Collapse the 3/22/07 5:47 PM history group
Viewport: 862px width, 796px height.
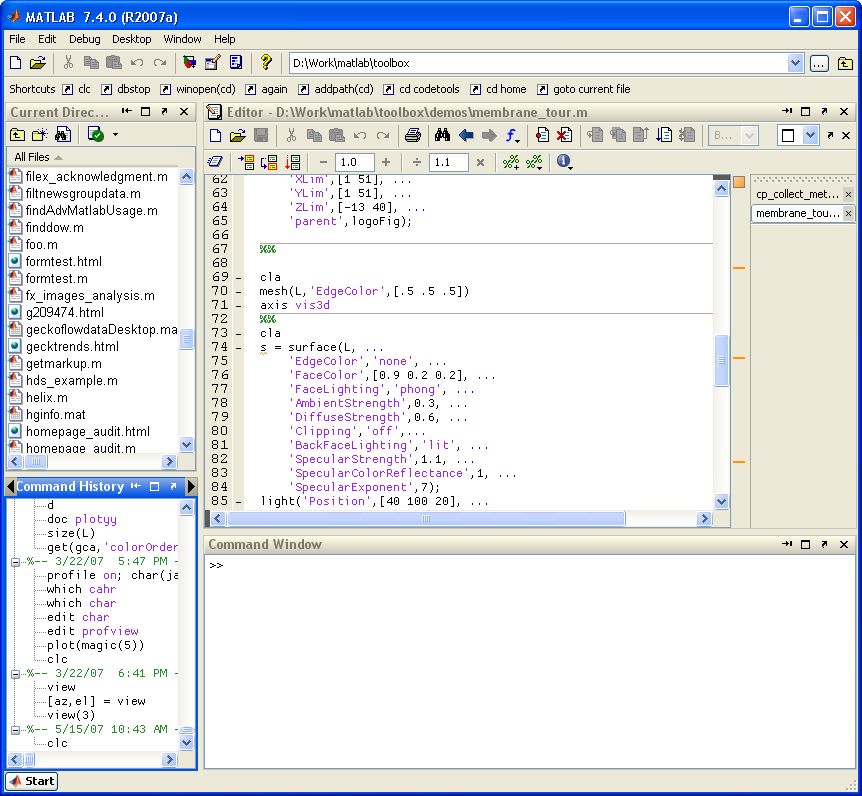click(x=16, y=561)
